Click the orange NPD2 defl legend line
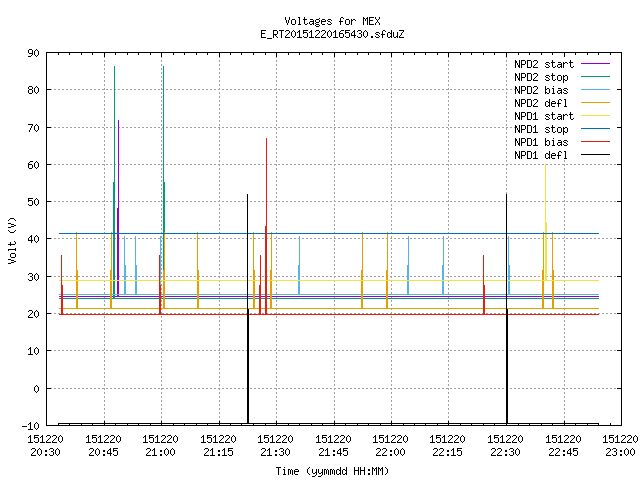640x480 pixels. 595,102
